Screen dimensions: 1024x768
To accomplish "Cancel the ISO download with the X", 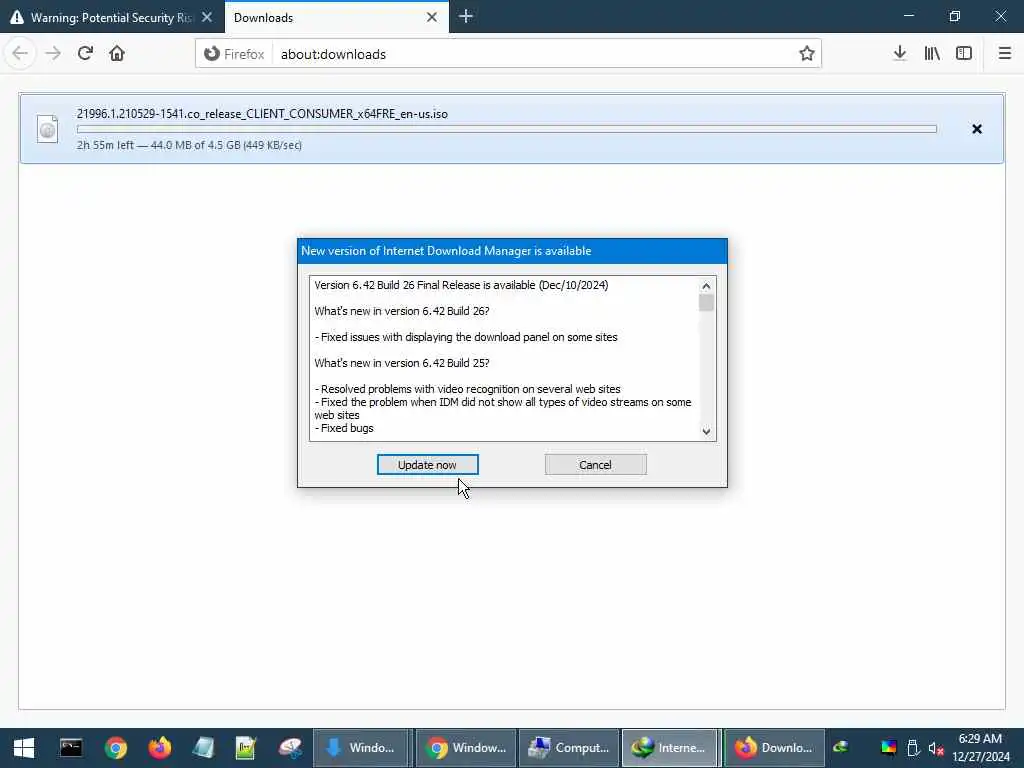I will click(x=976, y=129).
